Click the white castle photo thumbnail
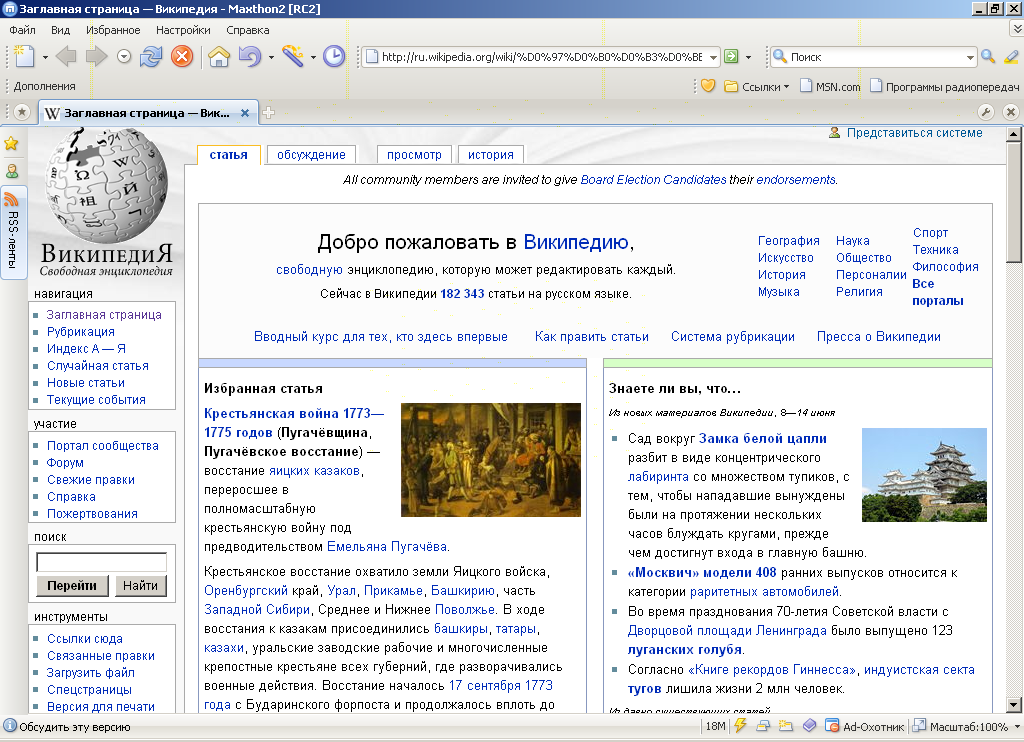Viewport: 1024px width, 742px height. [x=924, y=475]
